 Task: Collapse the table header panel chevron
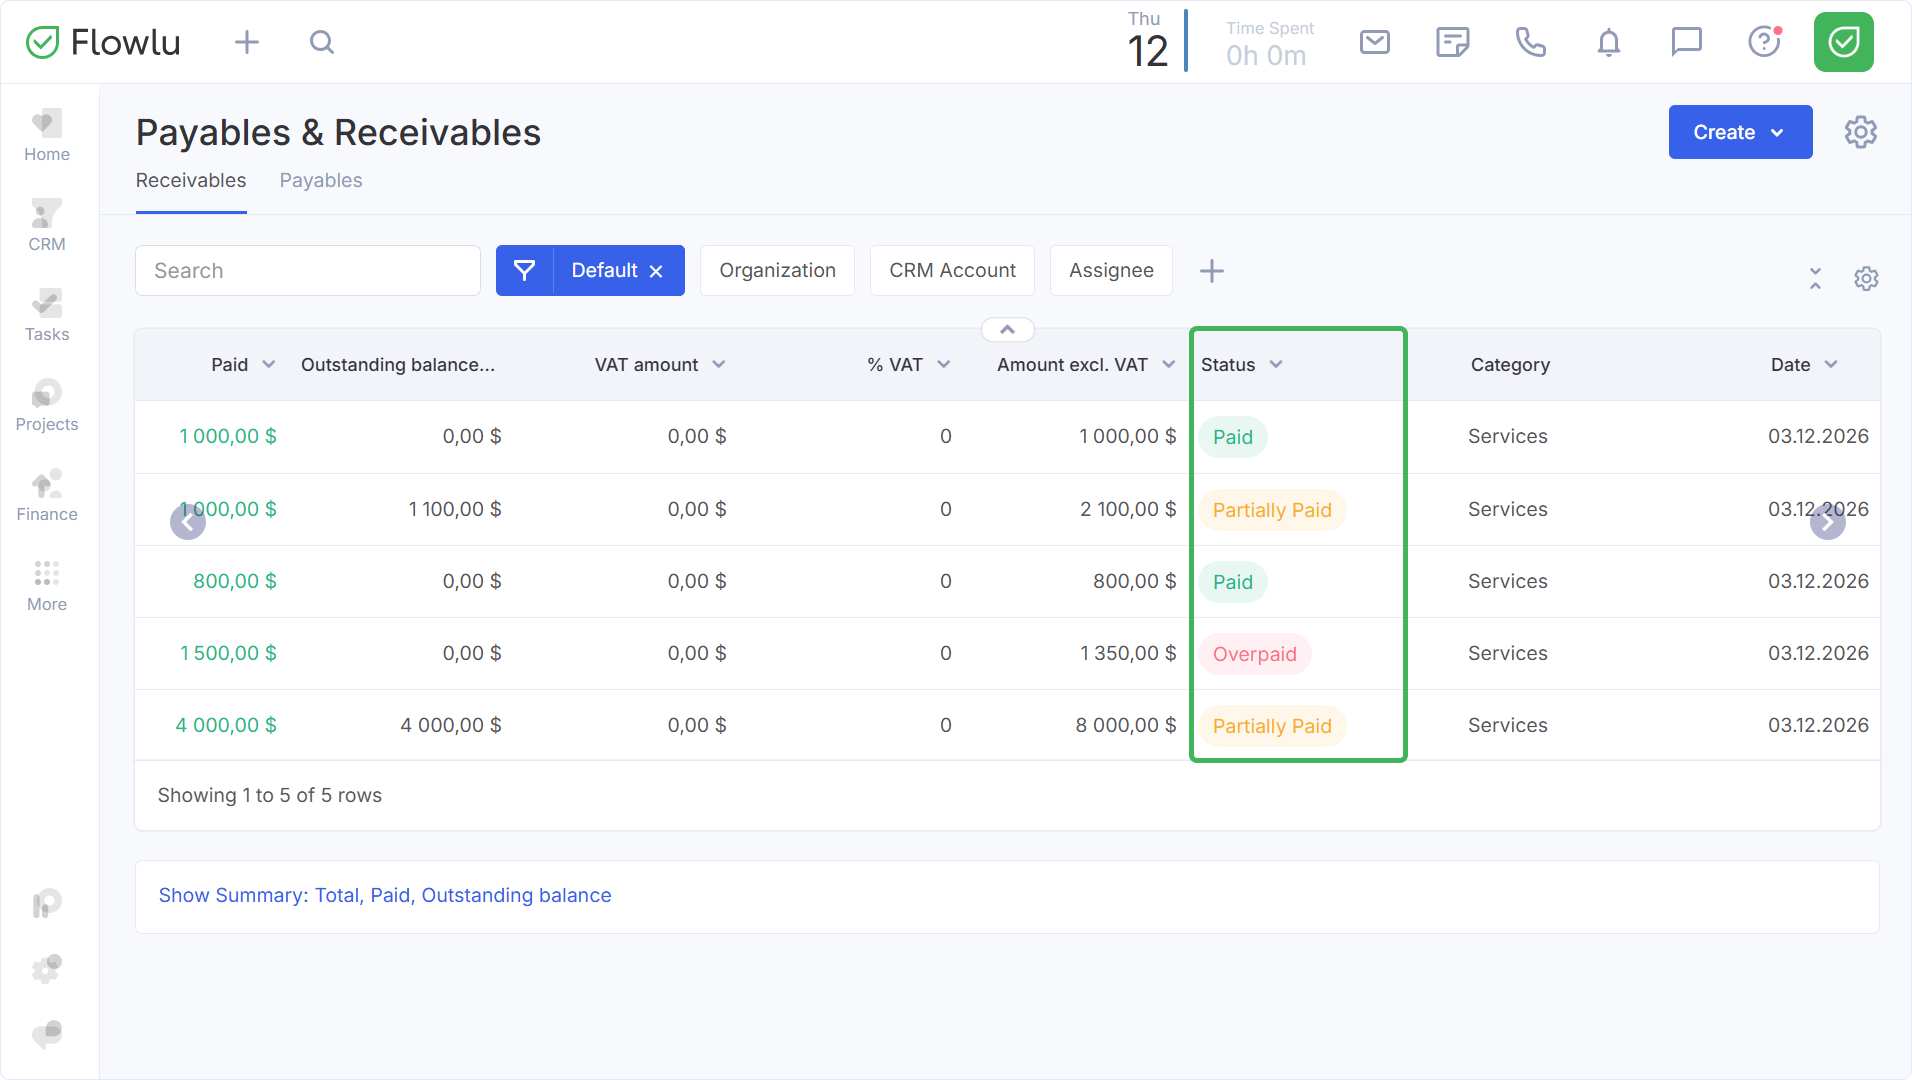pos(1007,330)
